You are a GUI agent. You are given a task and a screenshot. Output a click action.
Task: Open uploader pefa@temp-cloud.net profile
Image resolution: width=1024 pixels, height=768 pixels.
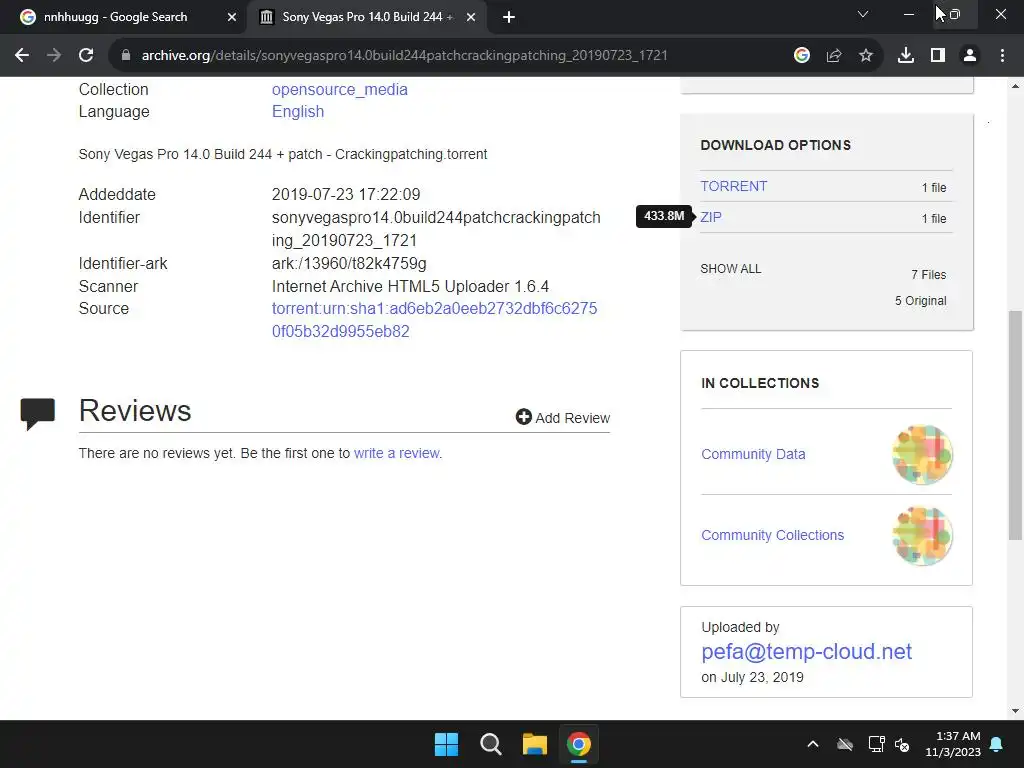point(807,651)
